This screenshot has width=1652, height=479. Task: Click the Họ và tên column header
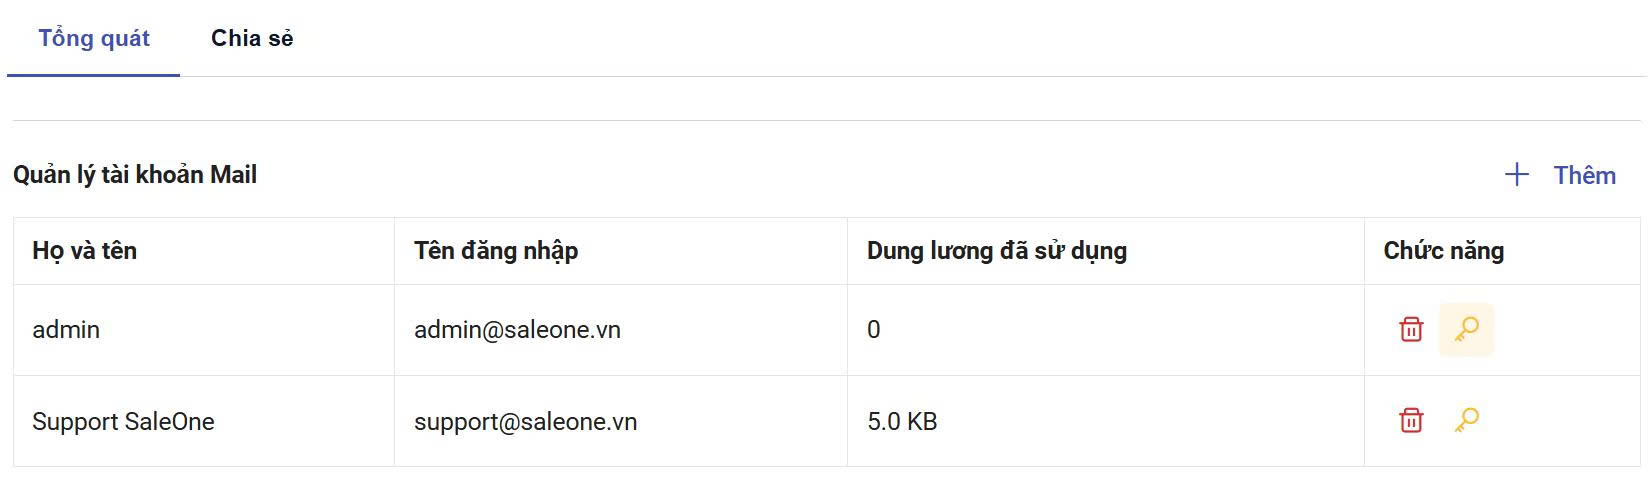pyautogui.click(x=85, y=250)
